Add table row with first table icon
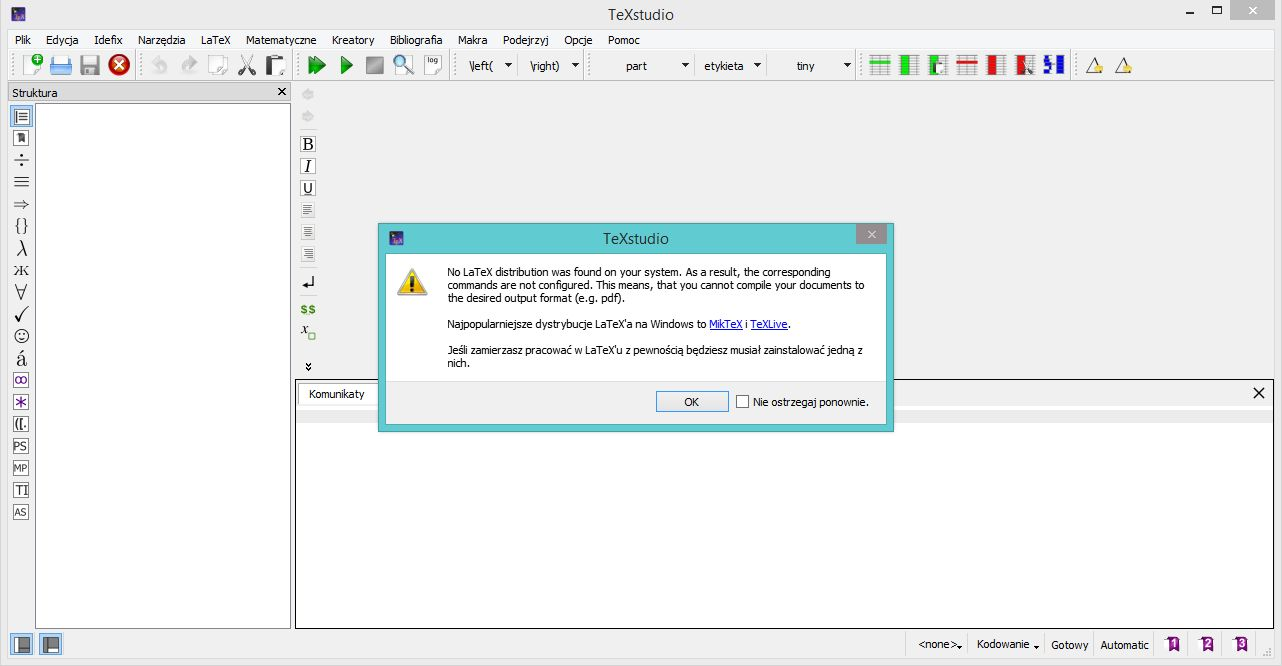Viewport: 1282px width, 666px height. point(880,65)
